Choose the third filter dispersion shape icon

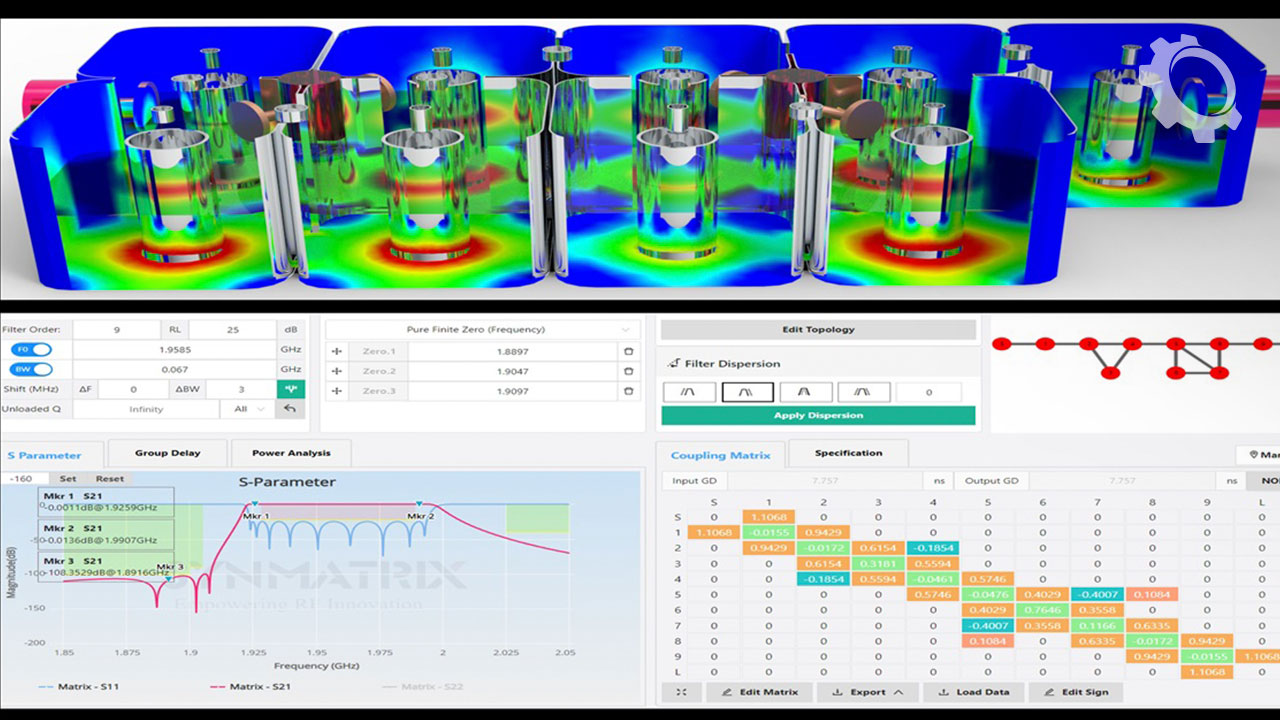pyautogui.click(x=805, y=392)
